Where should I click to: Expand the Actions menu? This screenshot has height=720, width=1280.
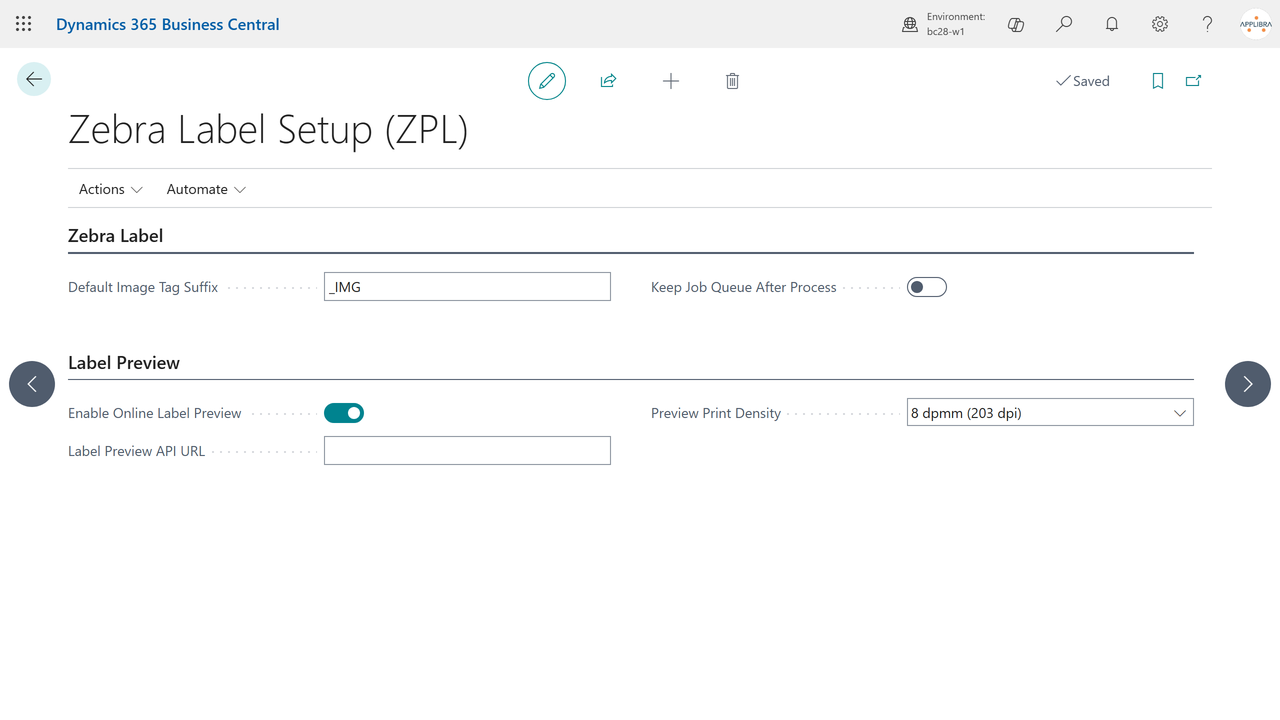pos(111,189)
